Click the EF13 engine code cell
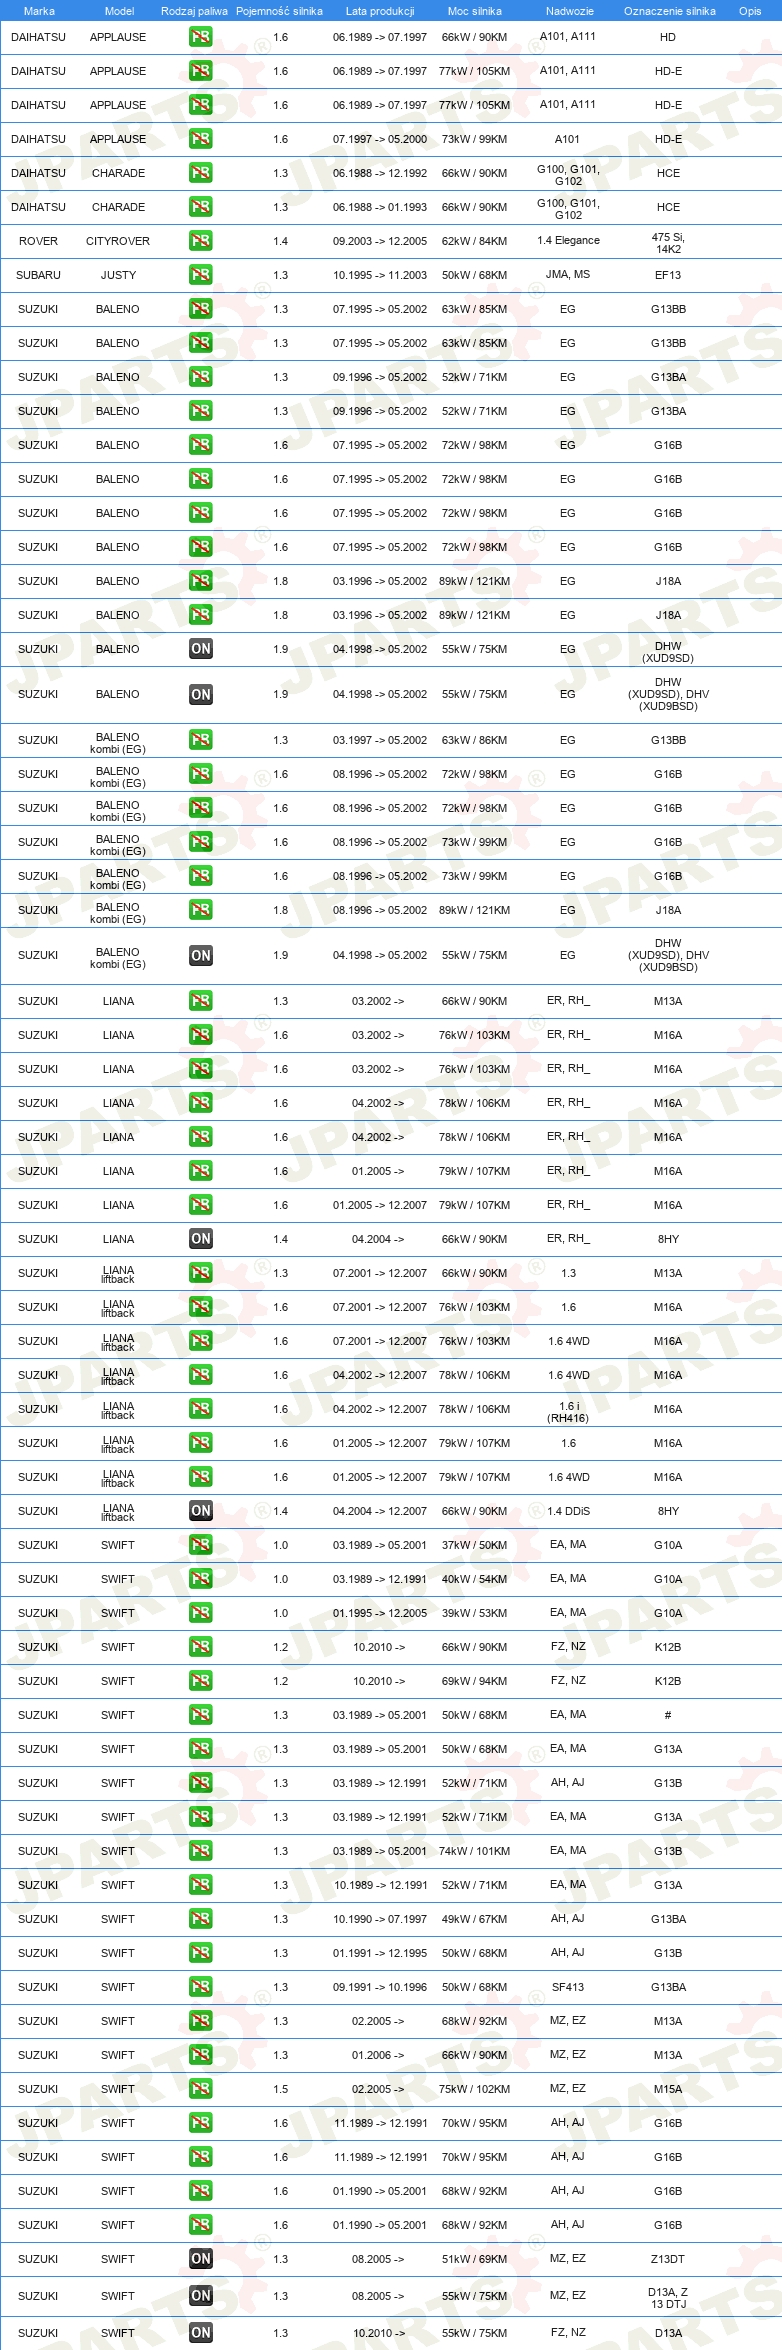The height and width of the screenshot is (2350, 782). pyautogui.click(x=668, y=275)
